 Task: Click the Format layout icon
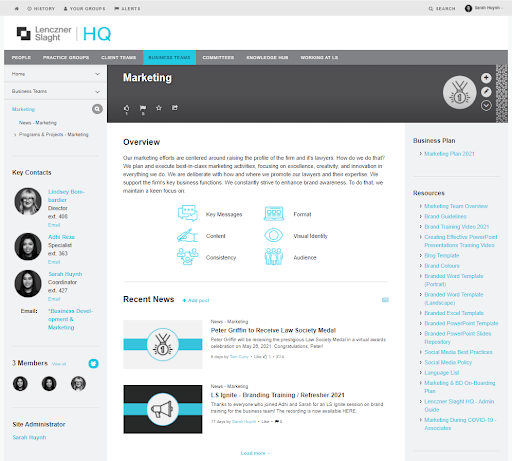[x=274, y=213]
